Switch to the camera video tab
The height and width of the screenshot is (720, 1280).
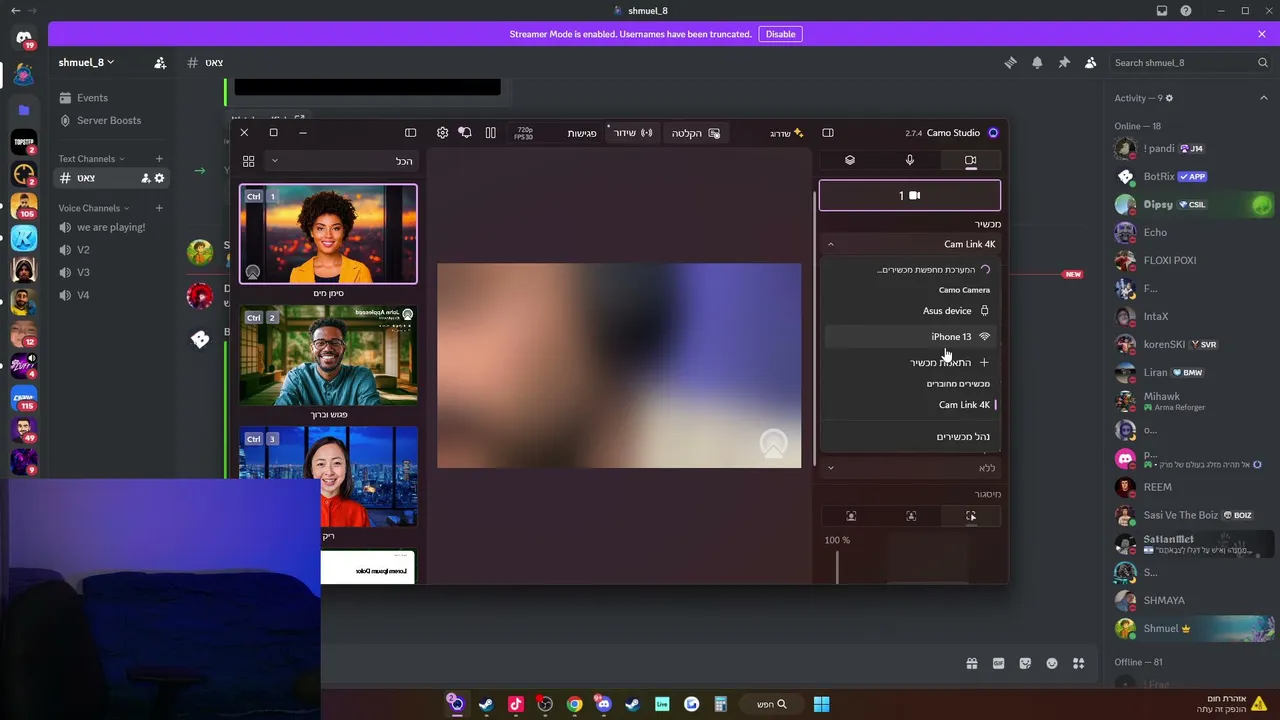point(970,160)
